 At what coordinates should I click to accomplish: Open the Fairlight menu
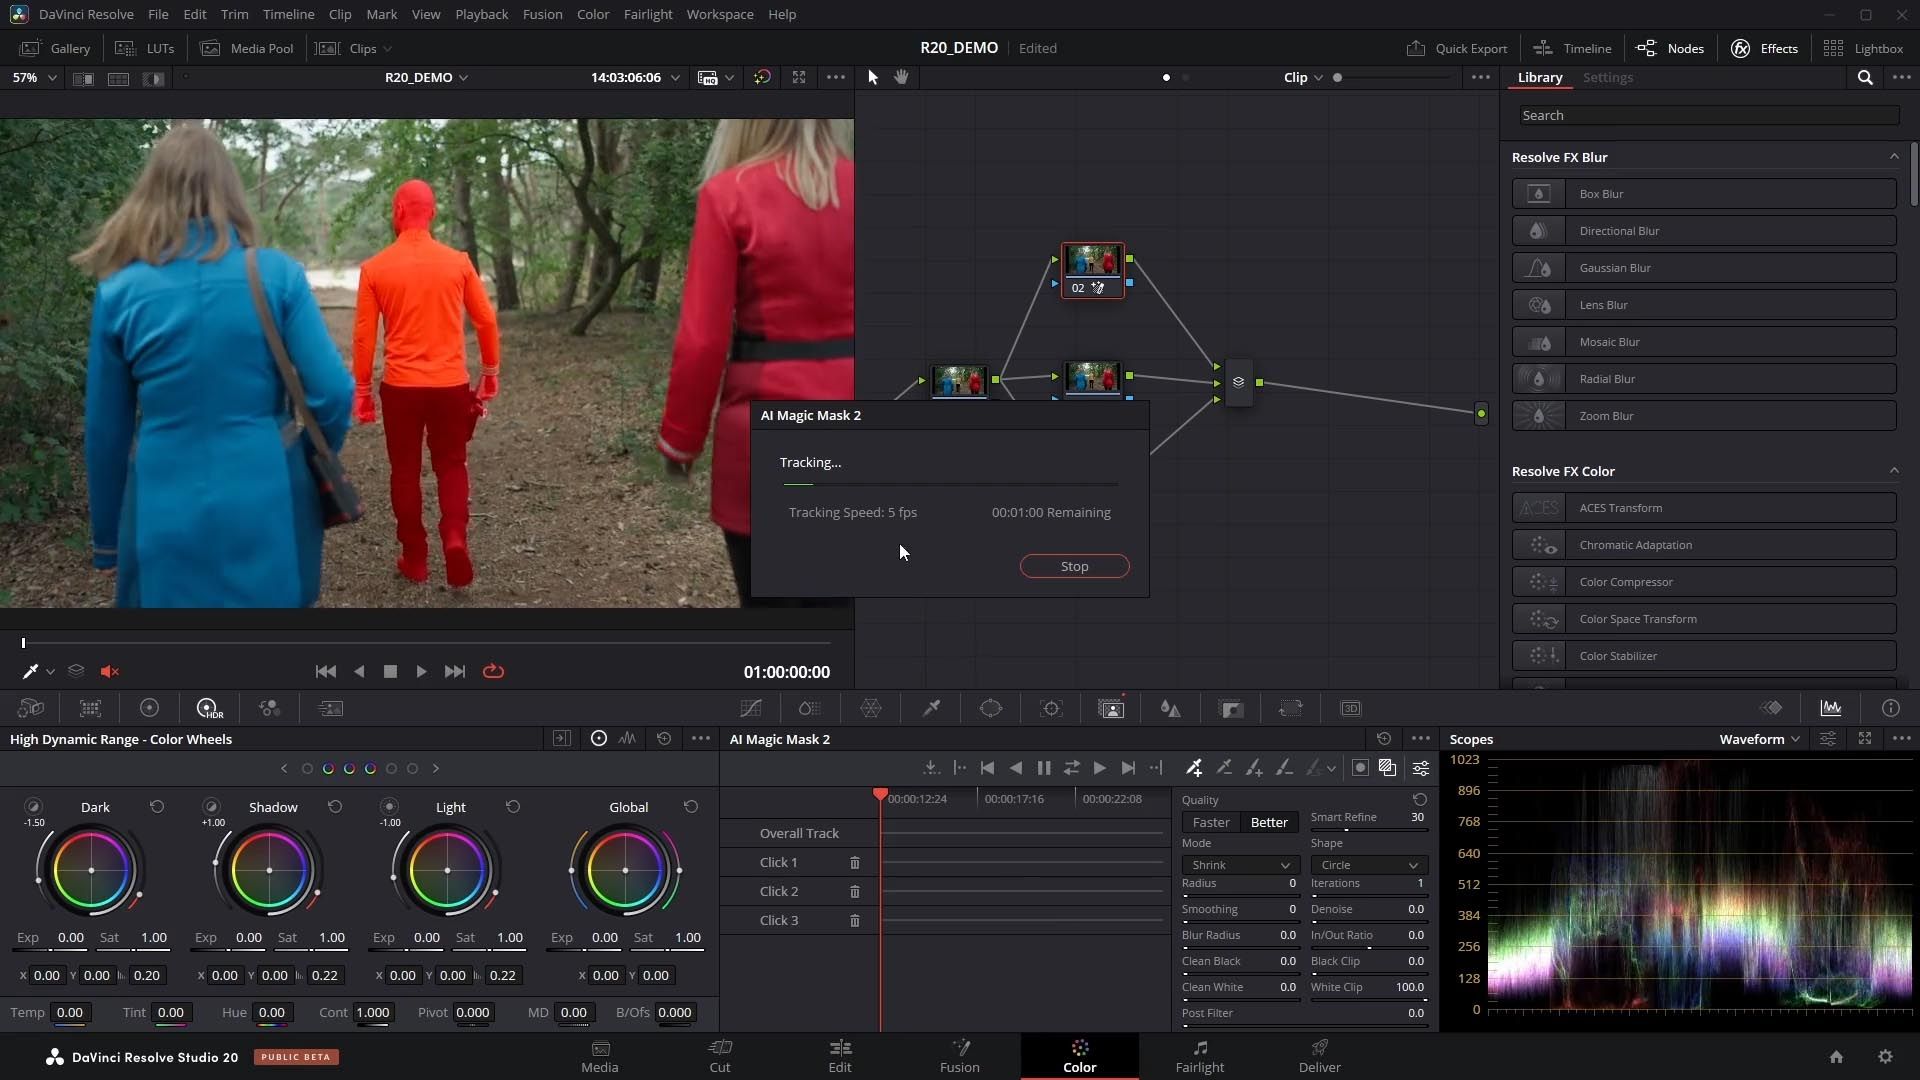648,14
